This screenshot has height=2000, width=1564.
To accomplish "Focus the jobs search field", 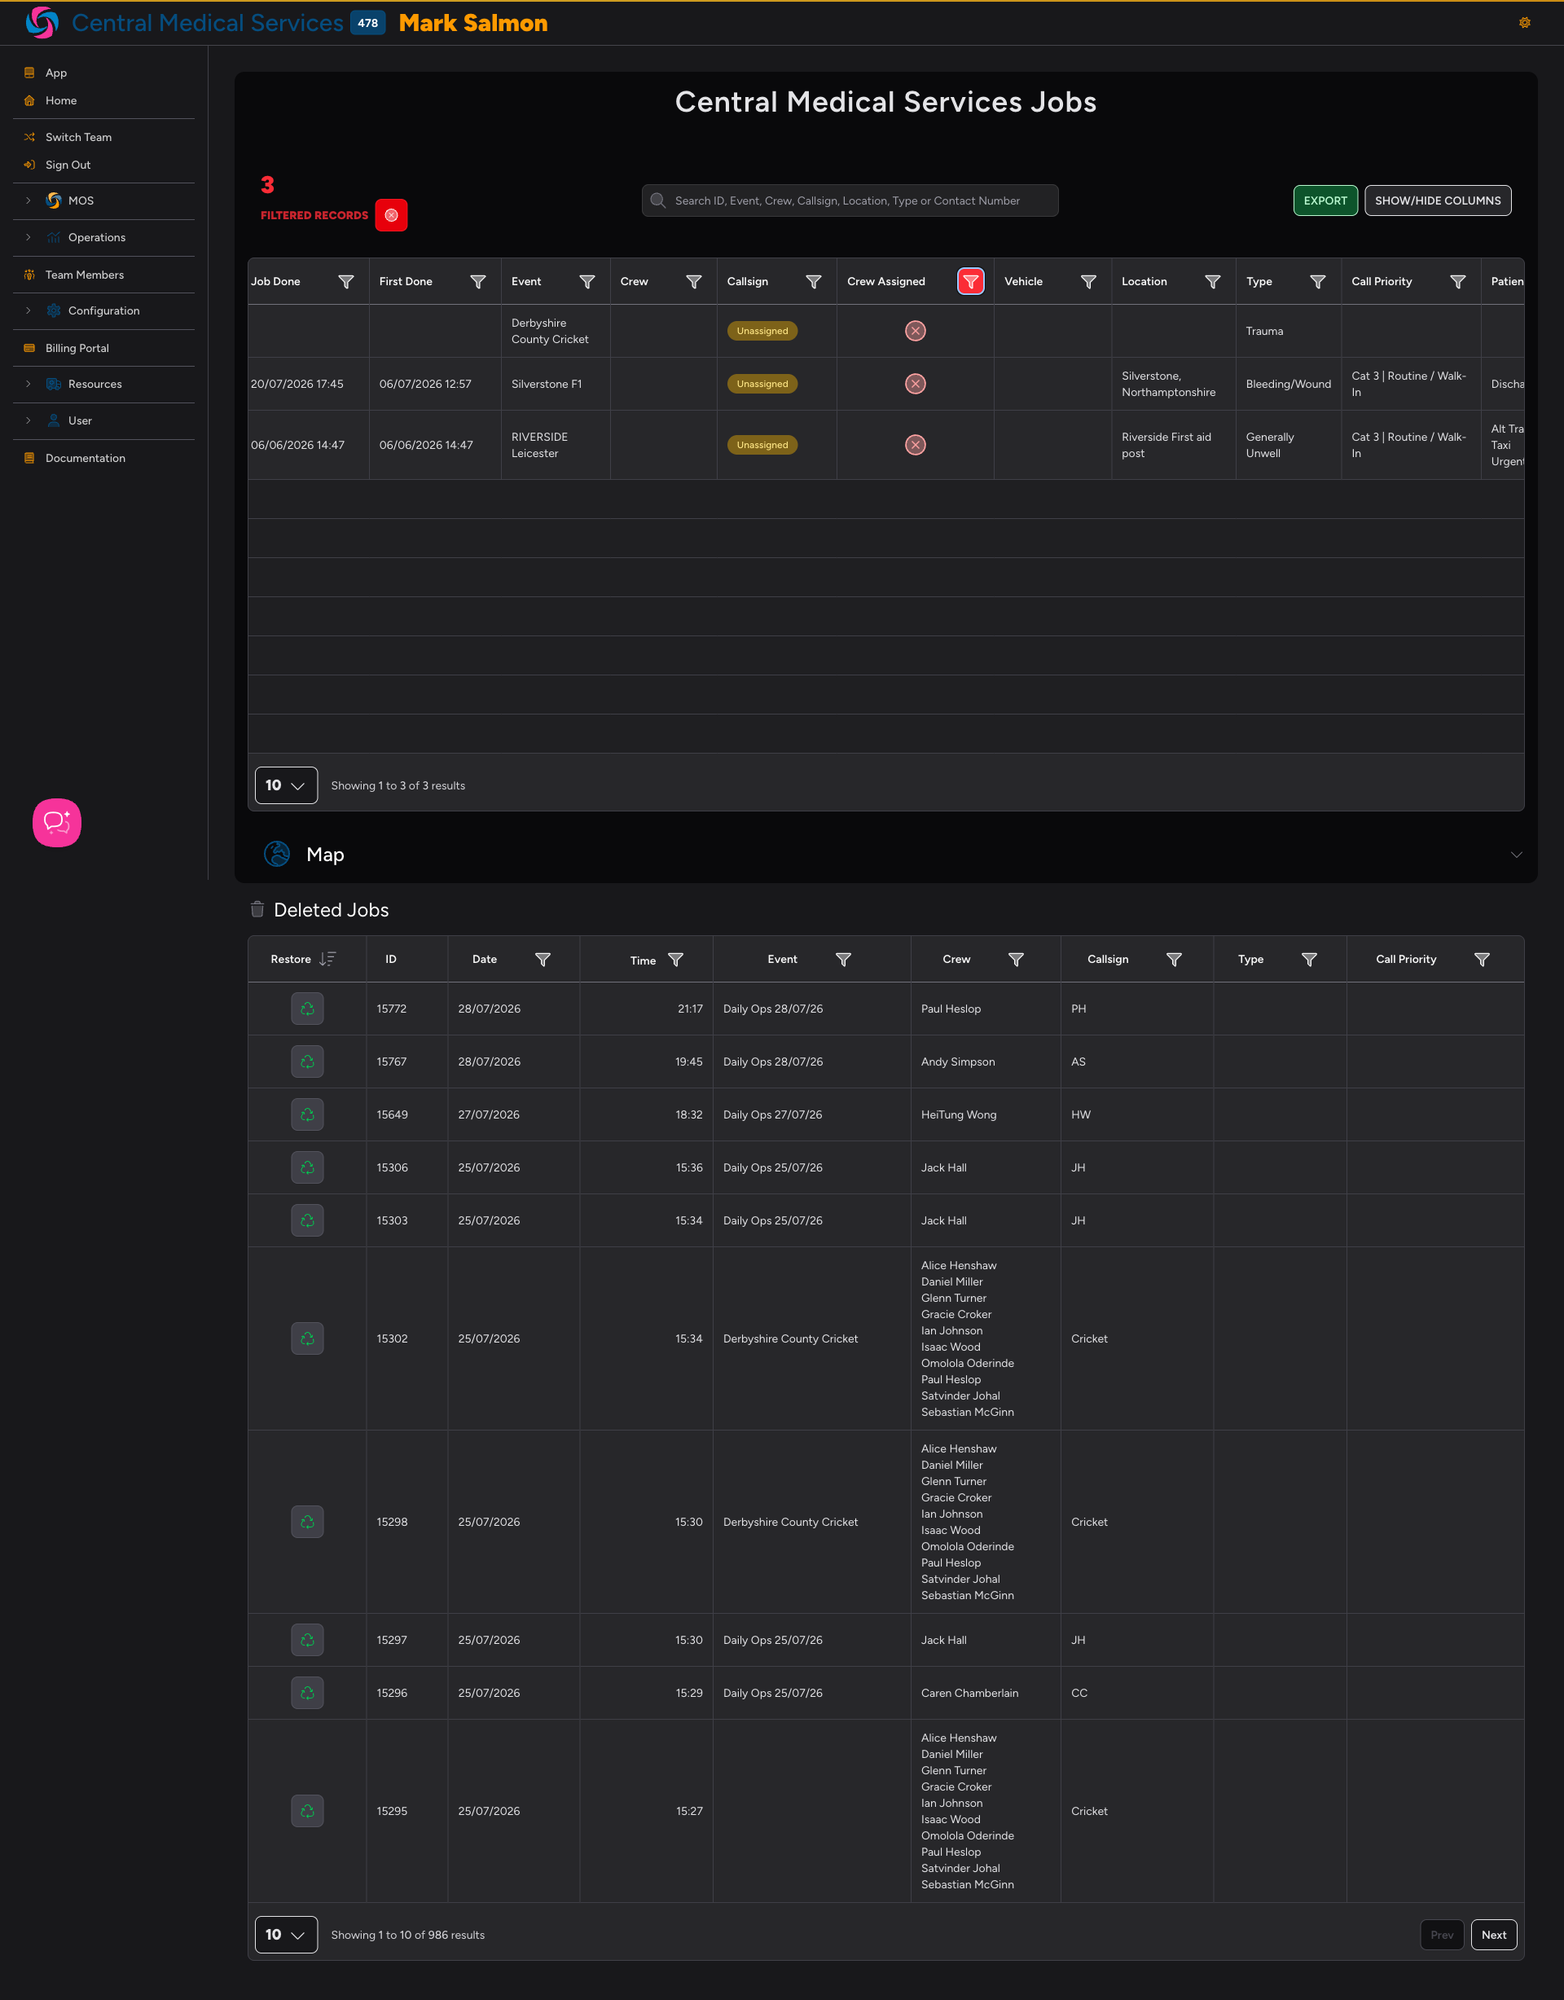I will pyautogui.click(x=850, y=200).
